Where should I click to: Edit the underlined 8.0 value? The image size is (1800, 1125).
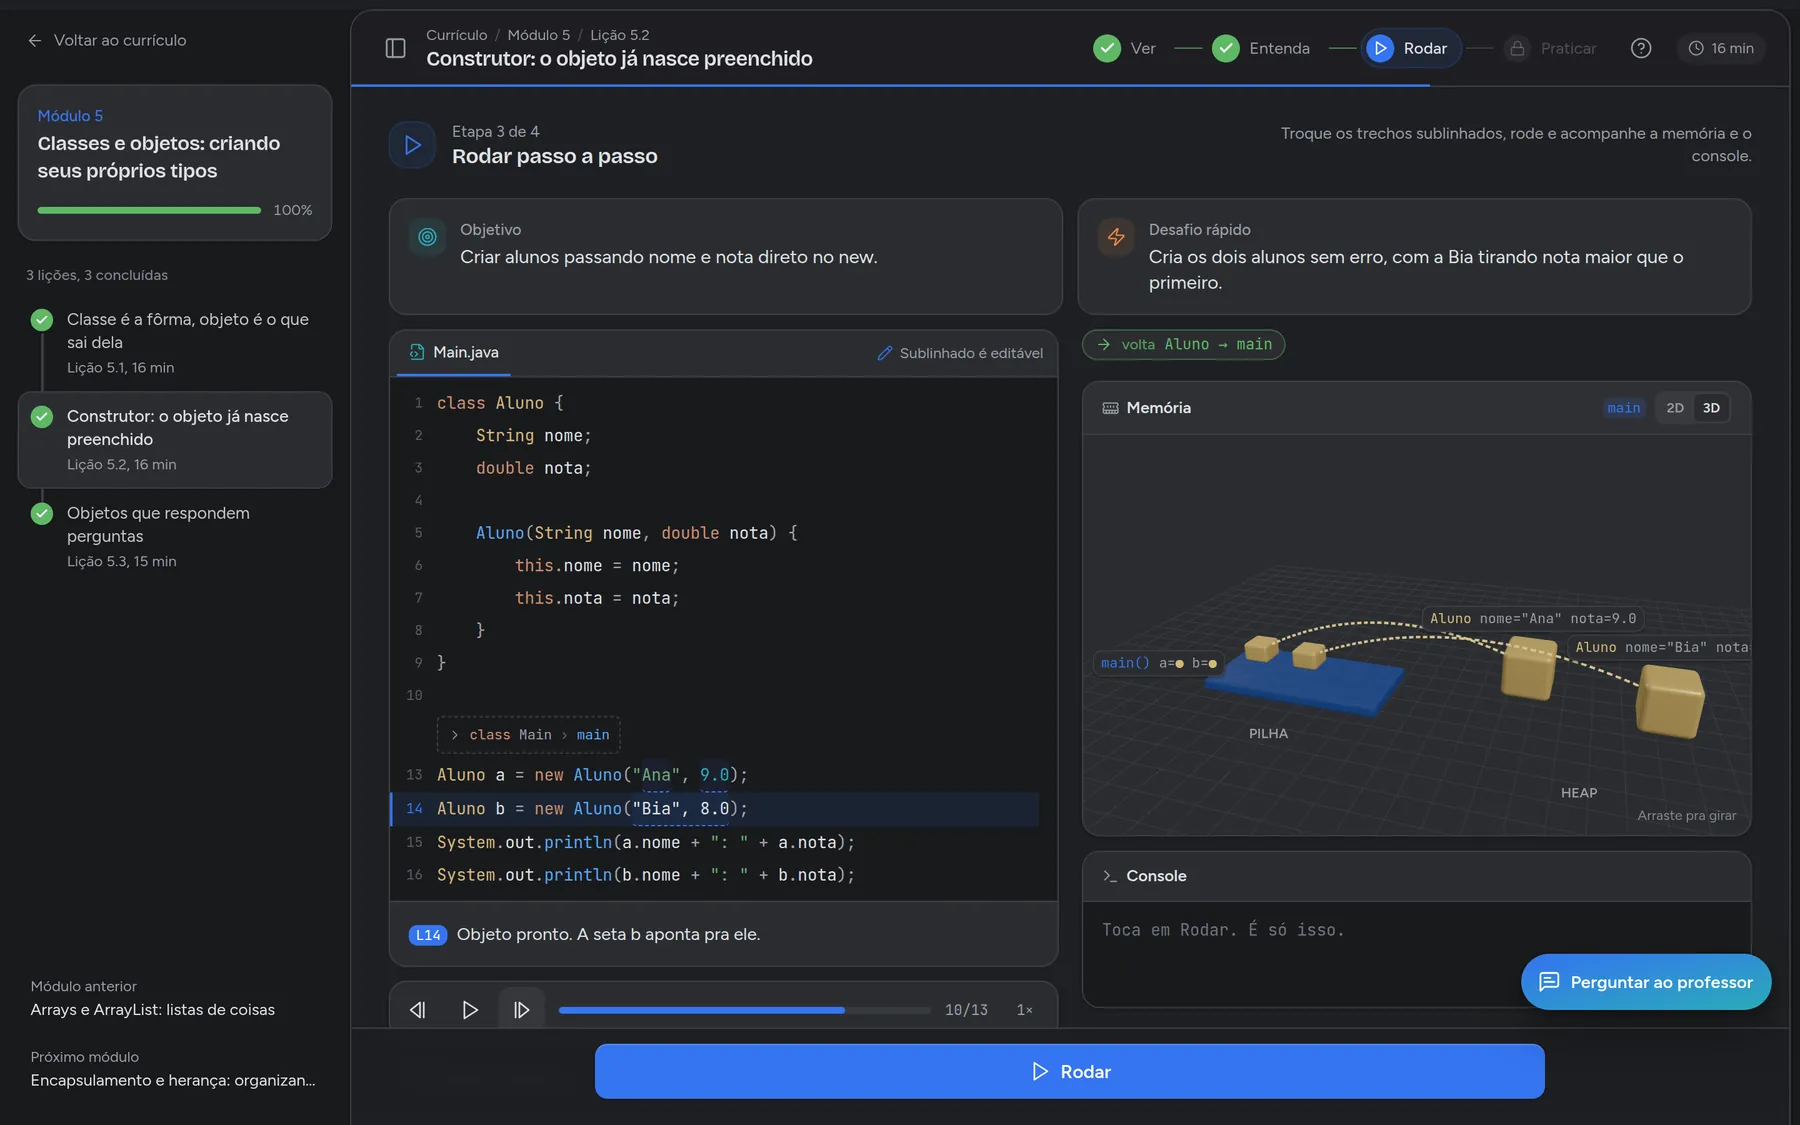tap(714, 809)
